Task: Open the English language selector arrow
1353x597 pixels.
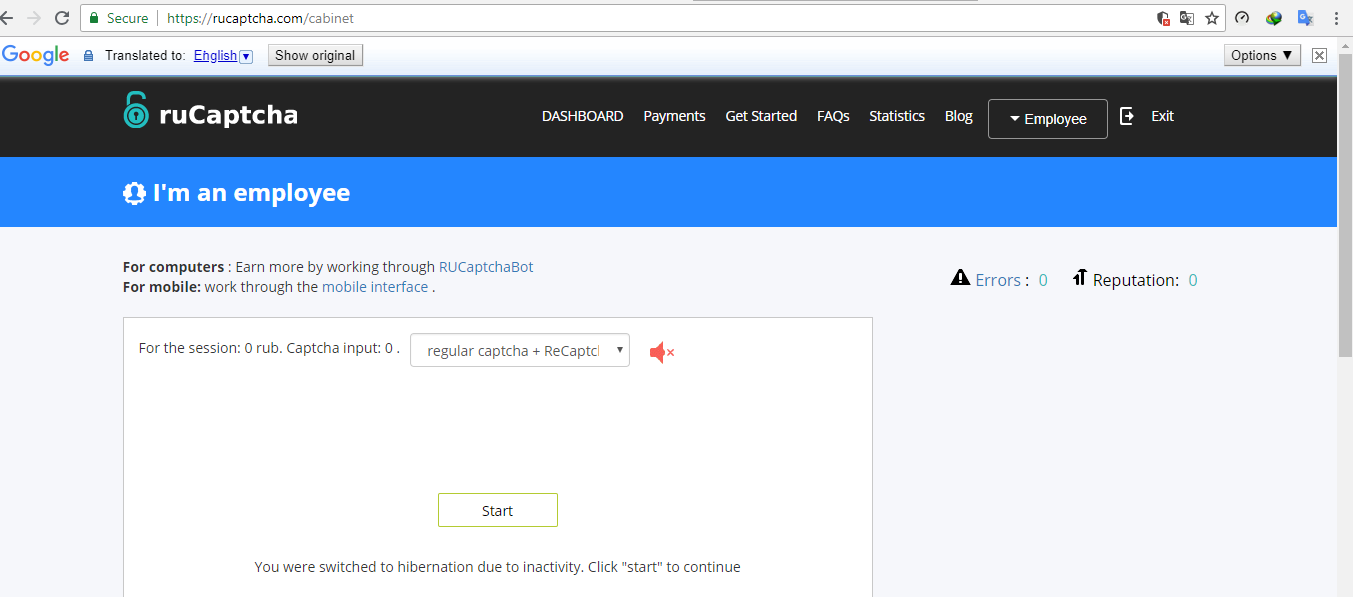Action: (x=246, y=56)
